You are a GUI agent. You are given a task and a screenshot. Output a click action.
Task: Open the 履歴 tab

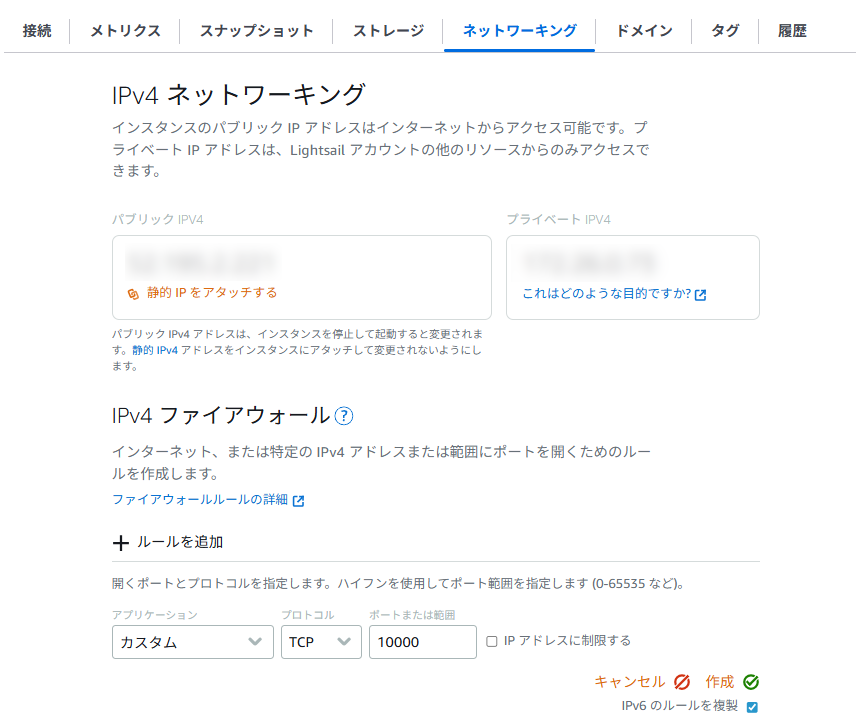794,31
